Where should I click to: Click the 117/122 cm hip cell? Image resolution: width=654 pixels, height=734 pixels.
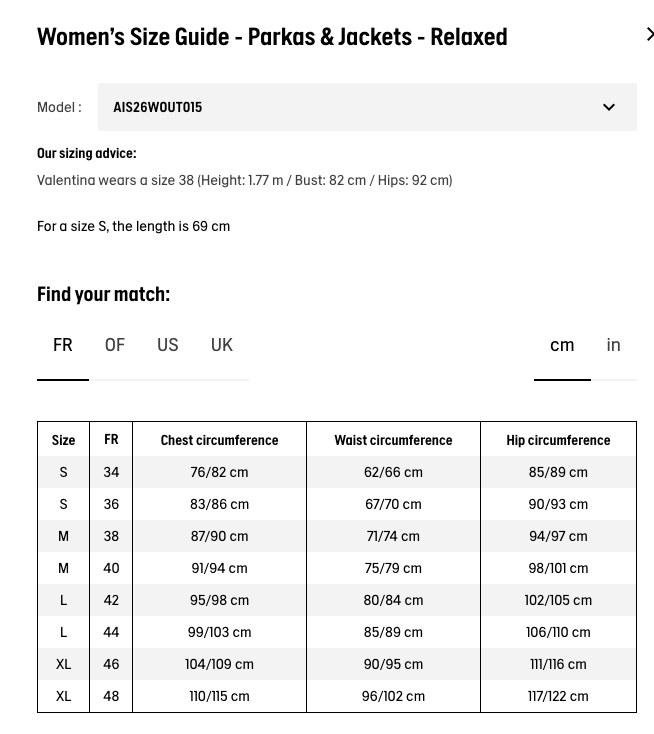pyautogui.click(x=558, y=696)
